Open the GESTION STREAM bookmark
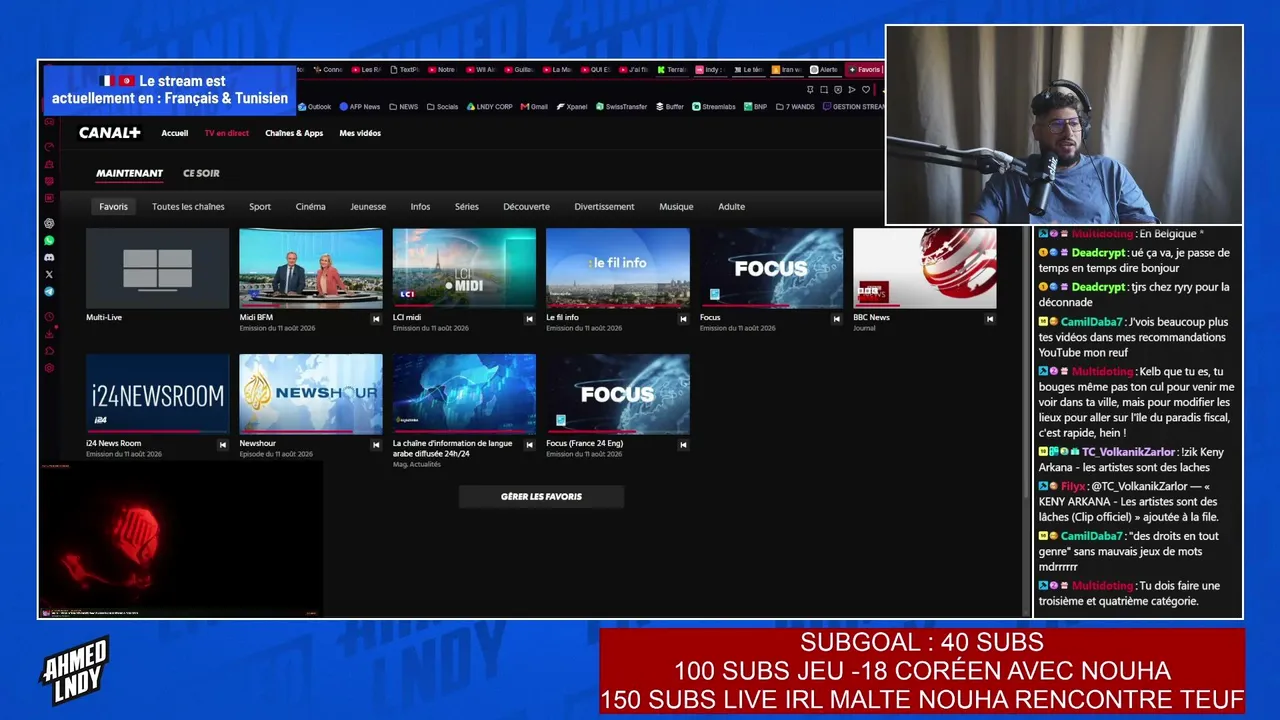 pos(853,107)
